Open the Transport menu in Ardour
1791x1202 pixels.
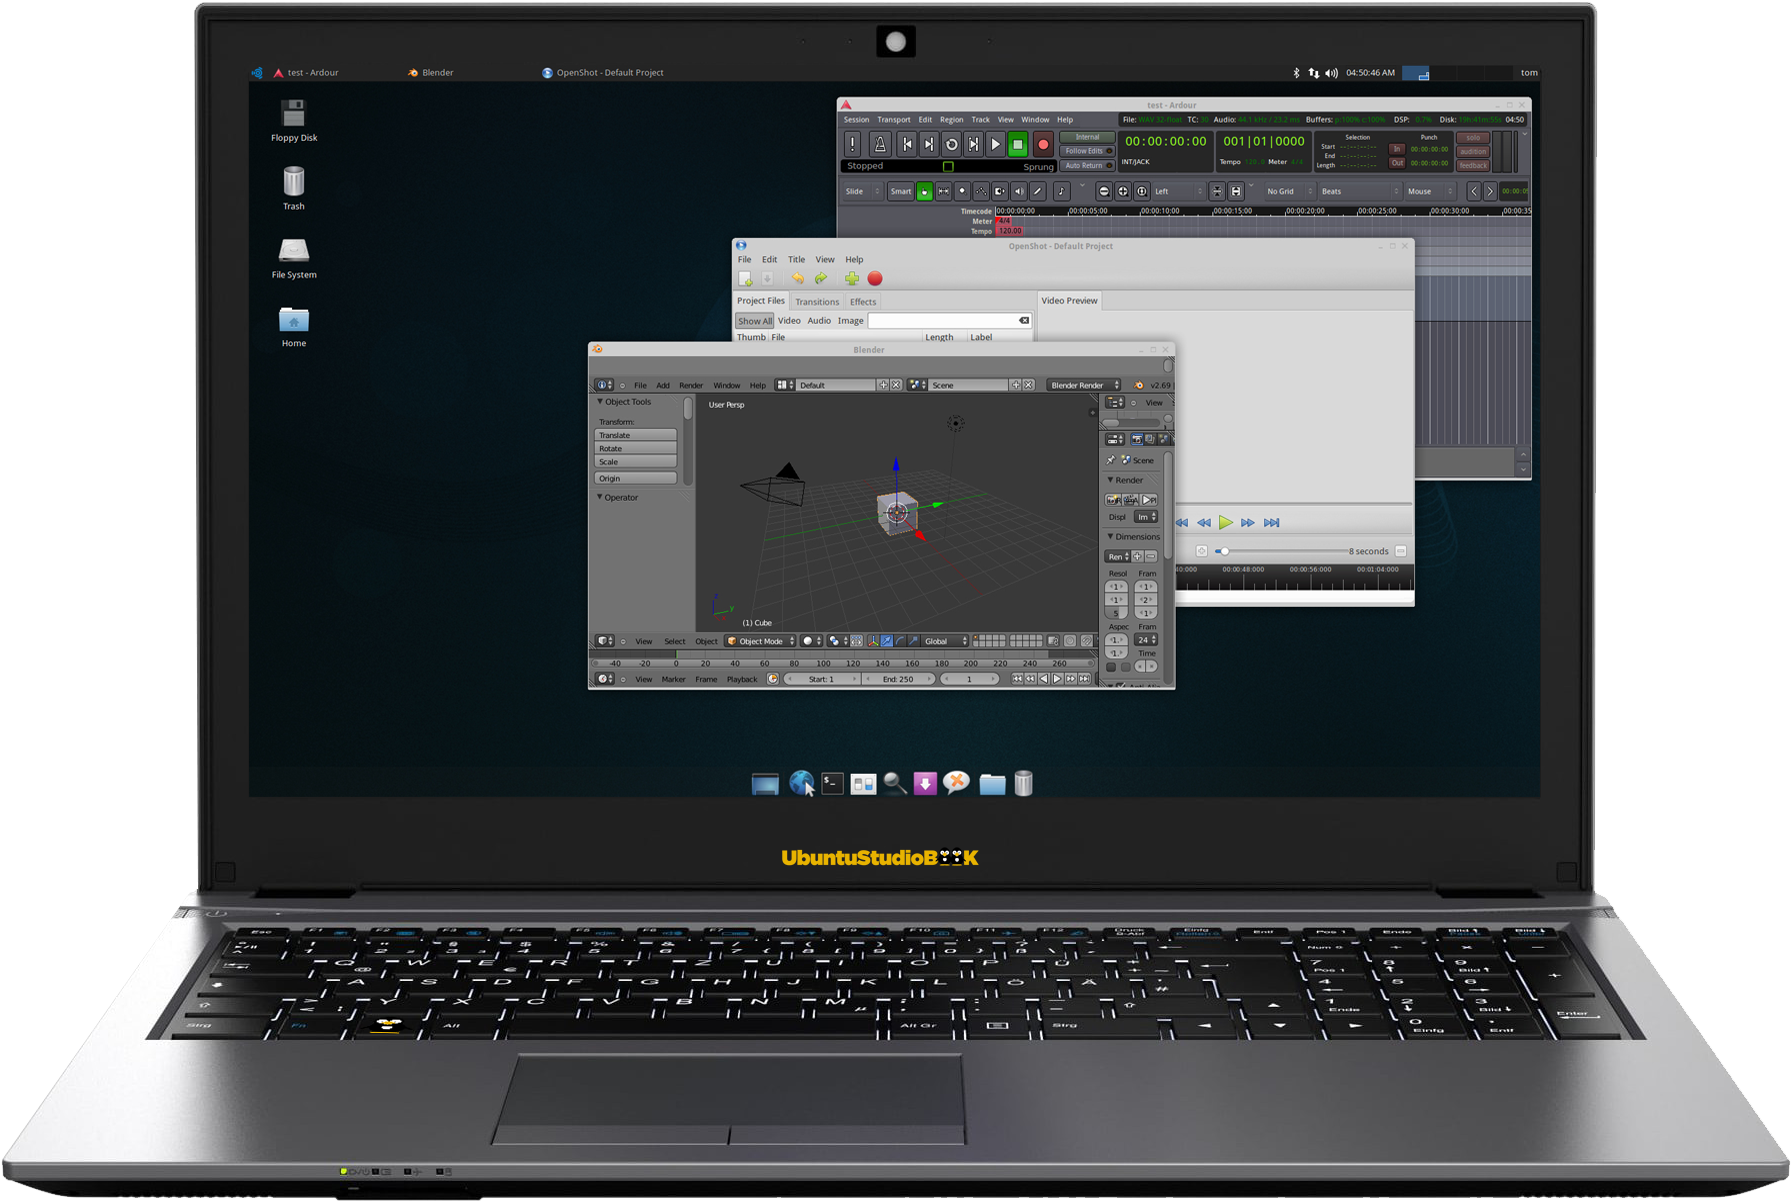pos(893,120)
